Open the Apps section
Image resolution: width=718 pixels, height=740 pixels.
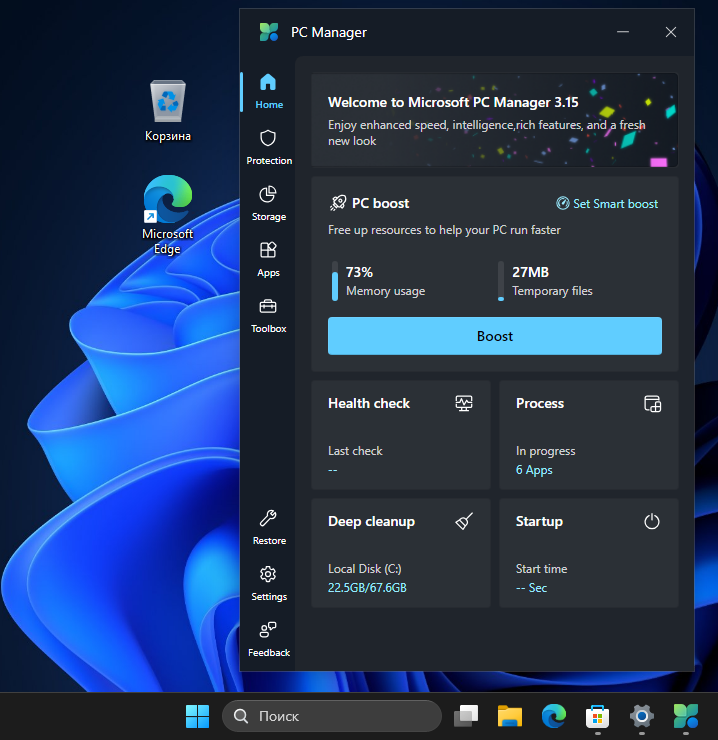(x=269, y=260)
